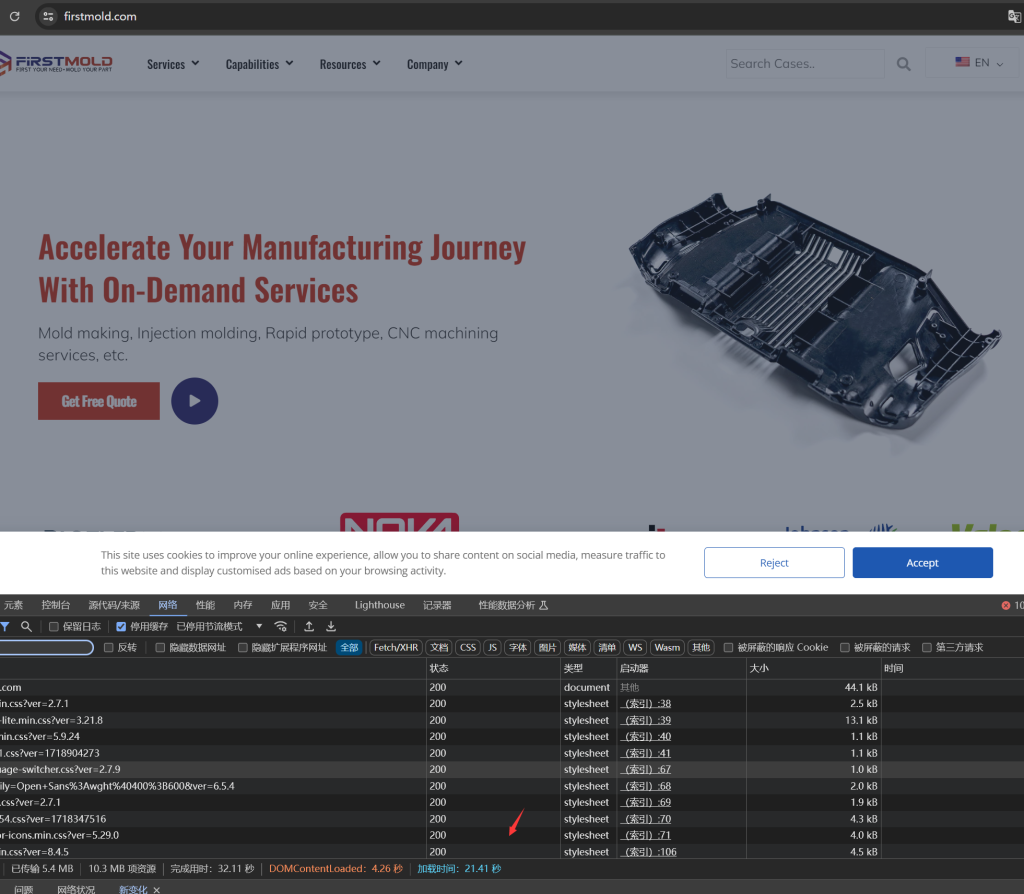Click the browser reload icon

pos(16,16)
